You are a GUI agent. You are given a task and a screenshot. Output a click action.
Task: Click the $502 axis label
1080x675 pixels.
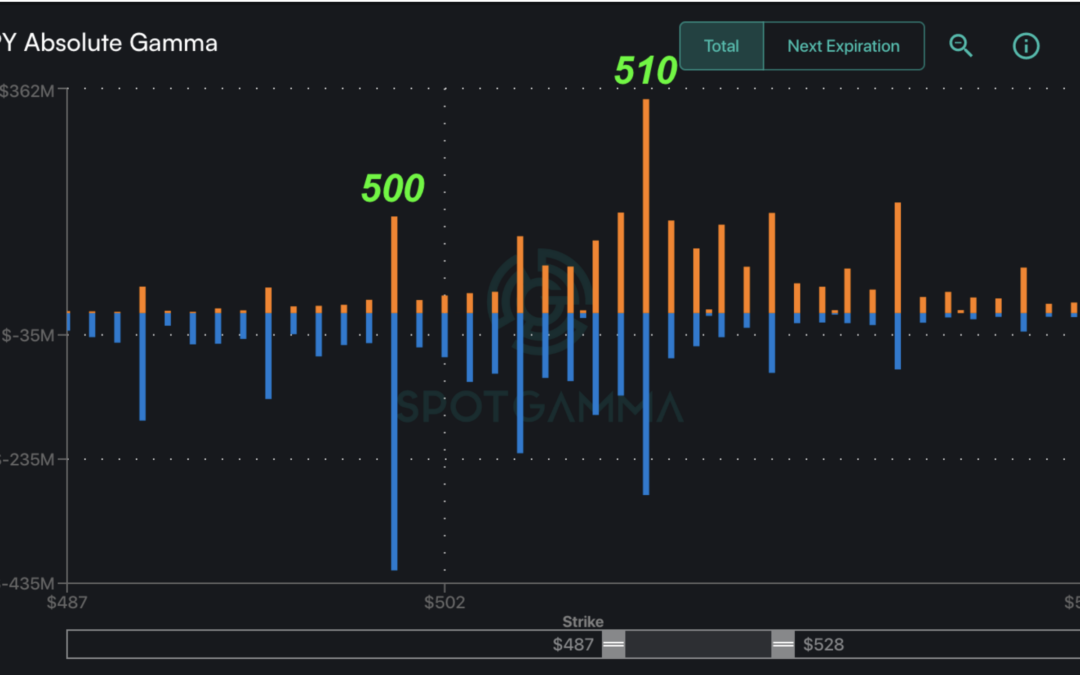pos(446,602)
